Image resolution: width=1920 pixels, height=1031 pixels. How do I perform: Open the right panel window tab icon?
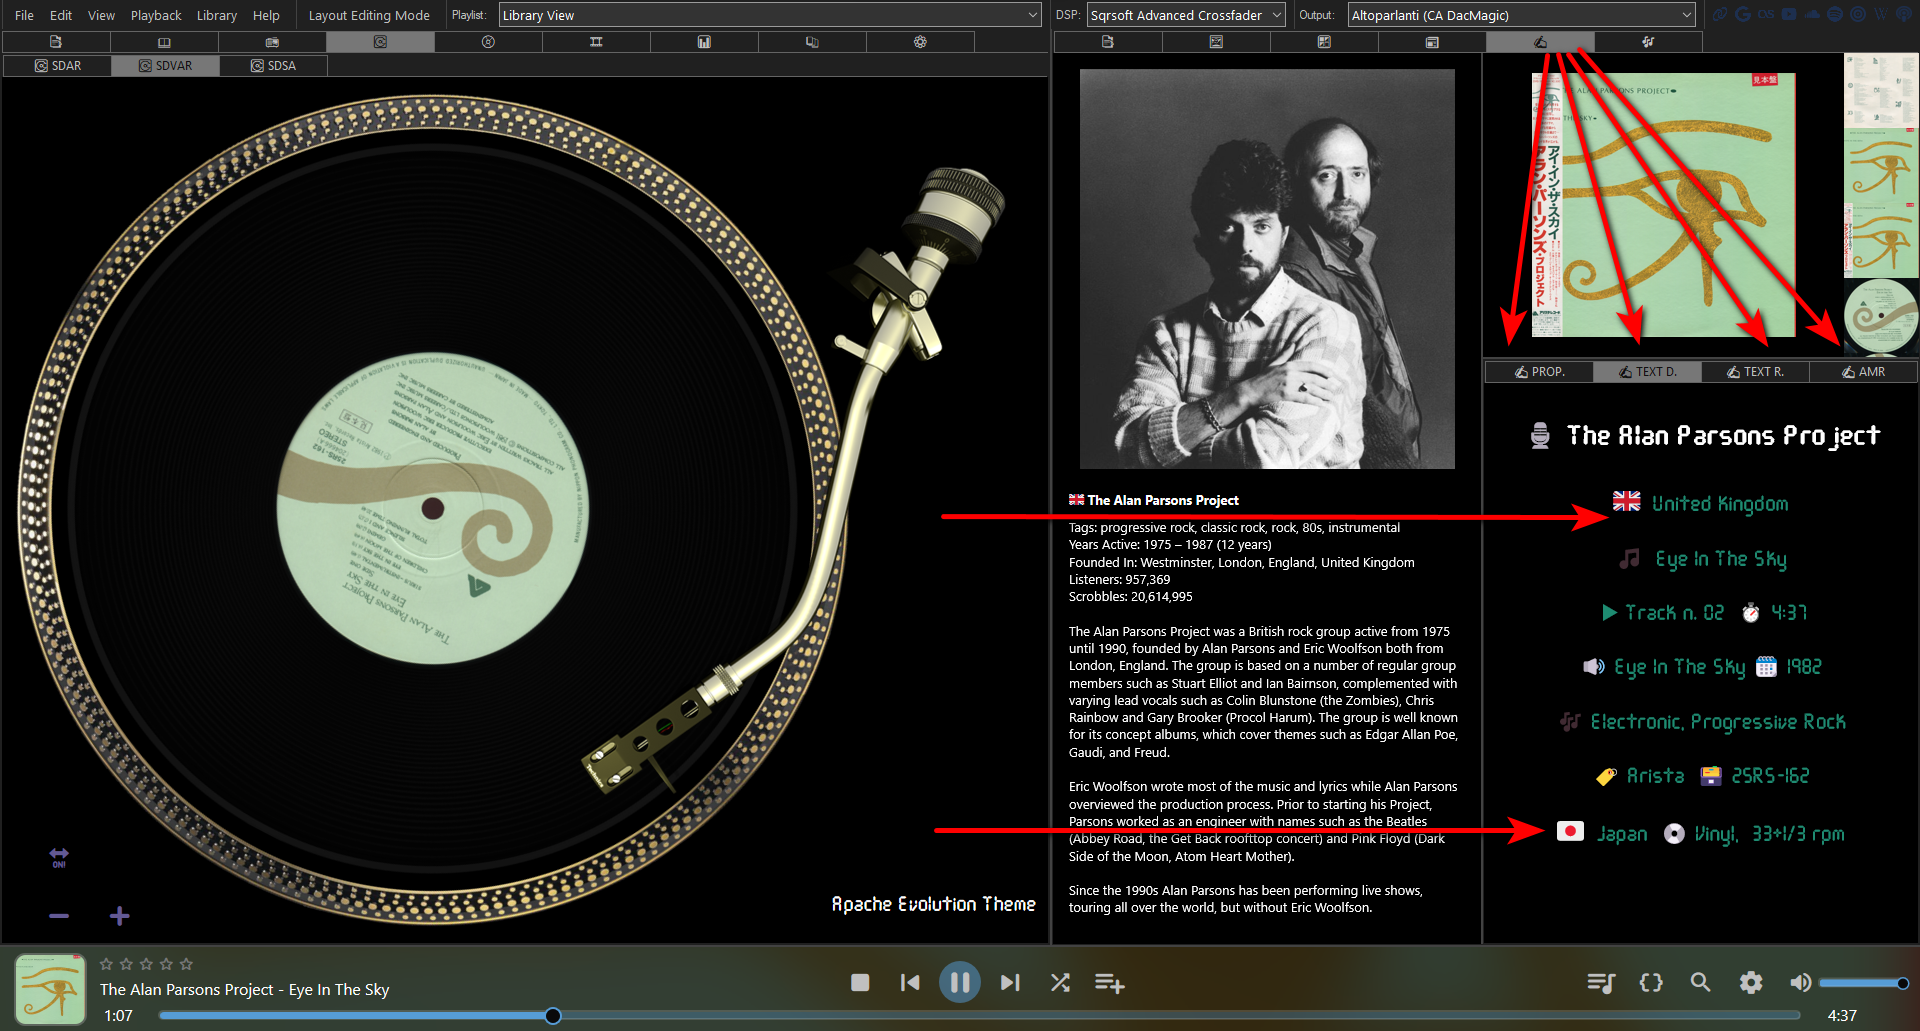(1432, 42)
